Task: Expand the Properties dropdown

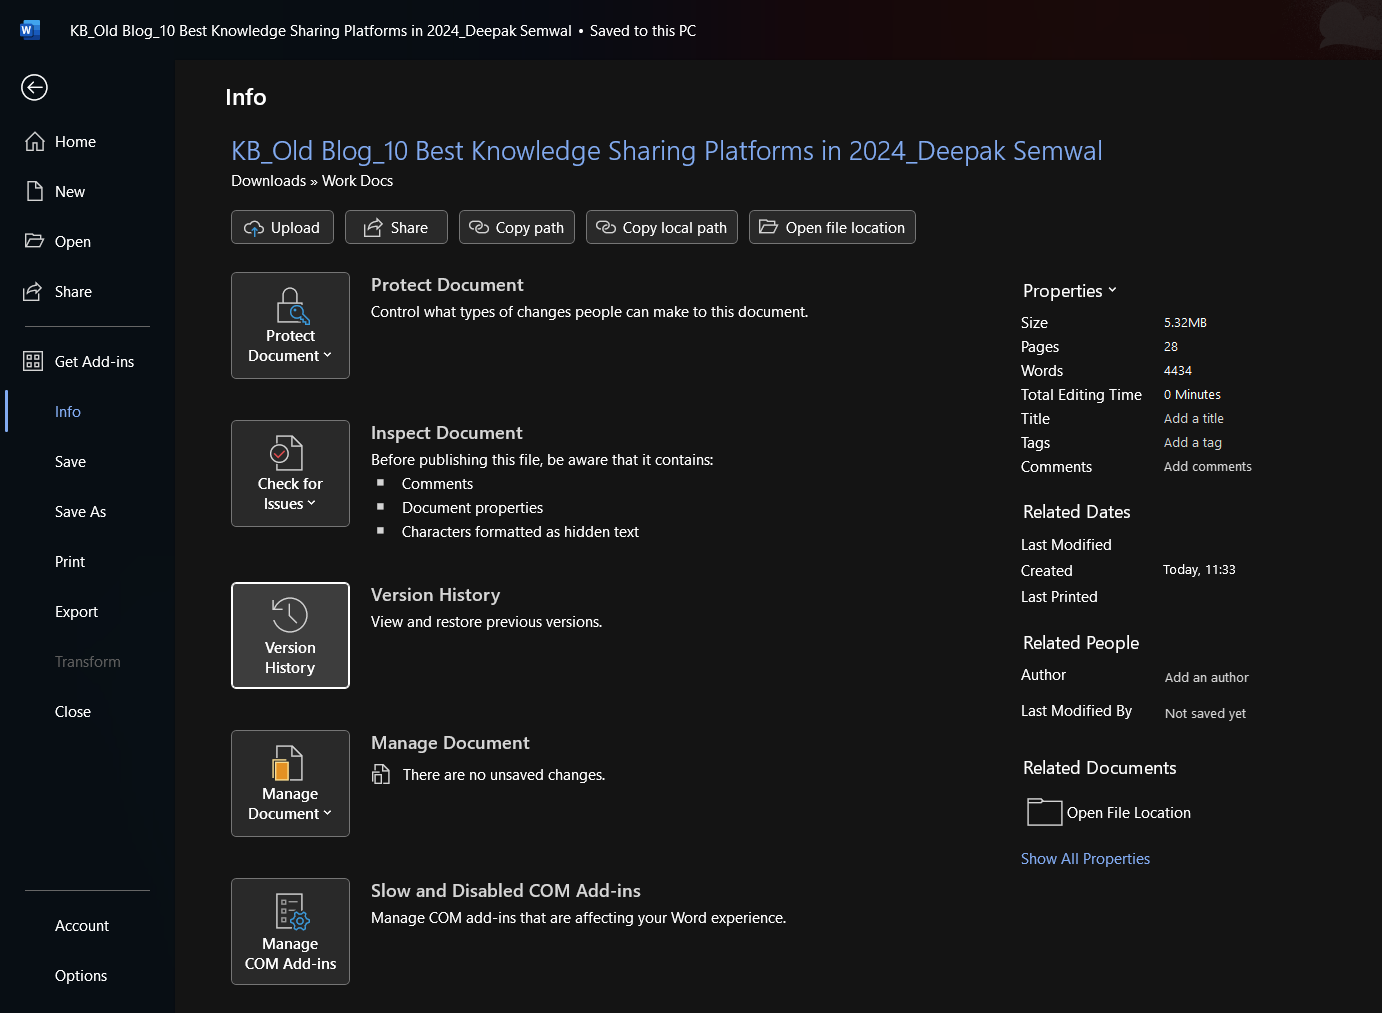Action: [1070, 291]
